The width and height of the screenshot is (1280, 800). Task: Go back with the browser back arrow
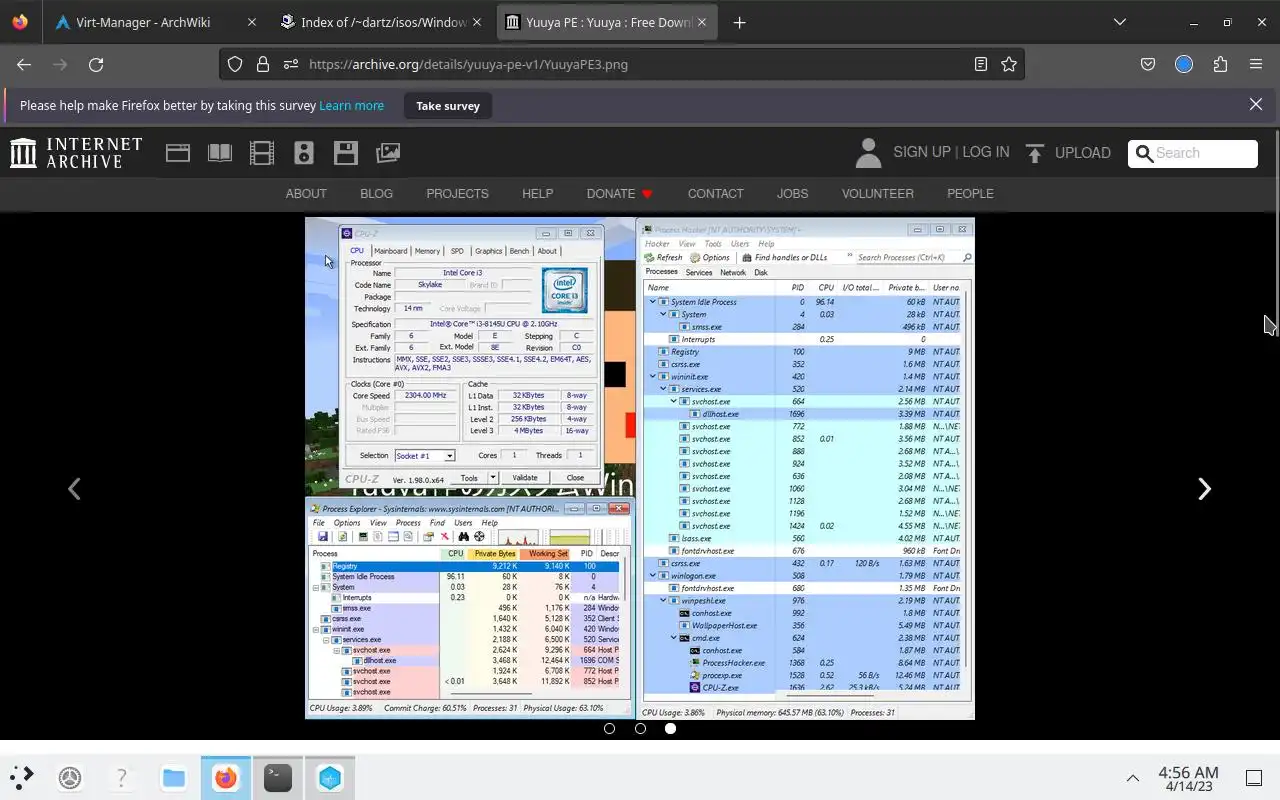[x=24, y=64]
